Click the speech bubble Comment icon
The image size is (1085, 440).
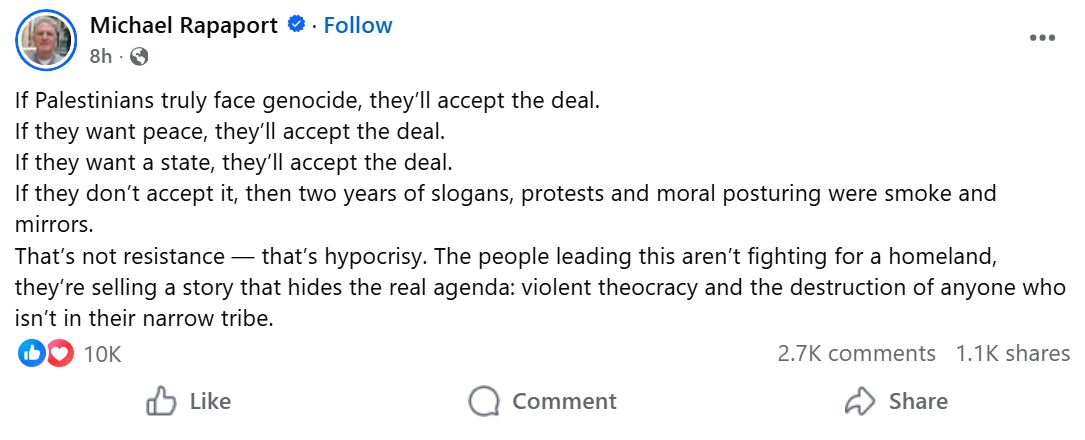(x=484, y=402)
